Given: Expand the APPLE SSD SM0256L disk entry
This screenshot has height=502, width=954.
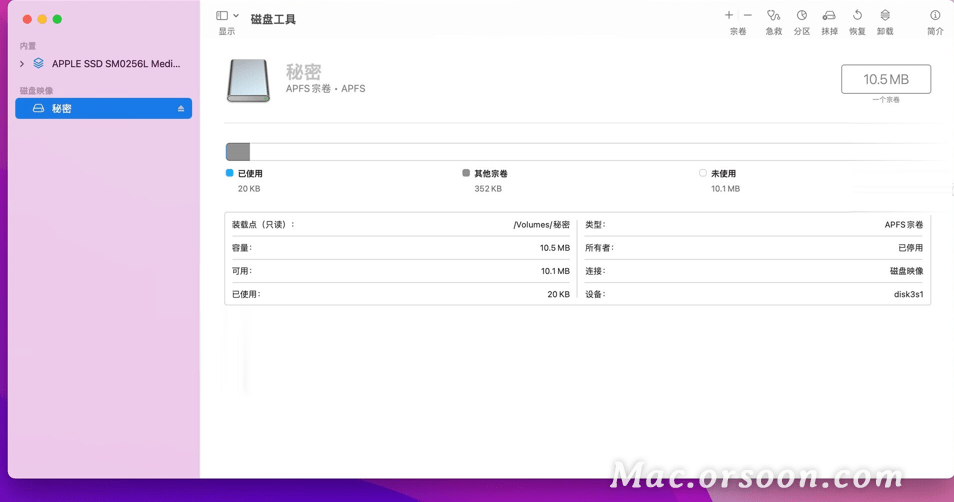Looking at the screenshot, I should click(22, 63).
